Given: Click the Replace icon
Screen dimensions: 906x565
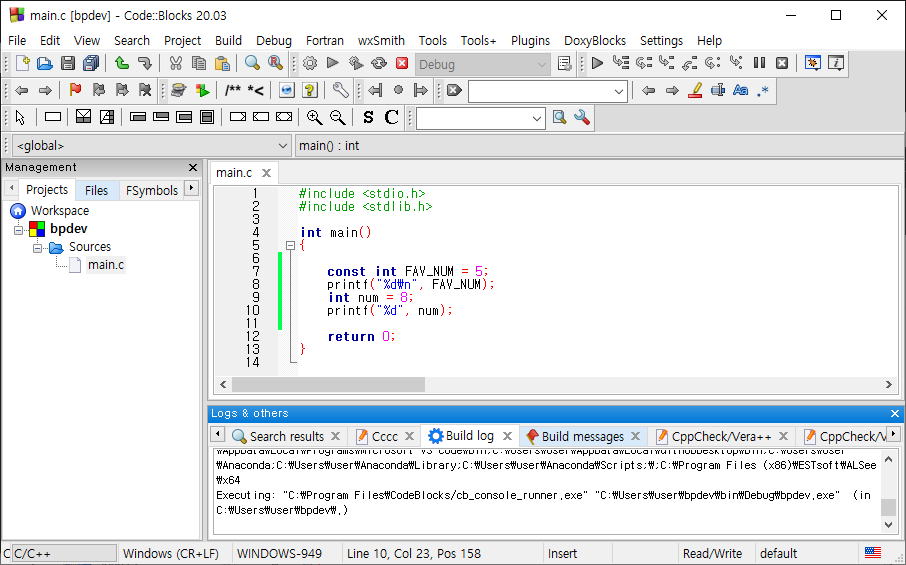Looking at the screenshot, I should [276, 63].
